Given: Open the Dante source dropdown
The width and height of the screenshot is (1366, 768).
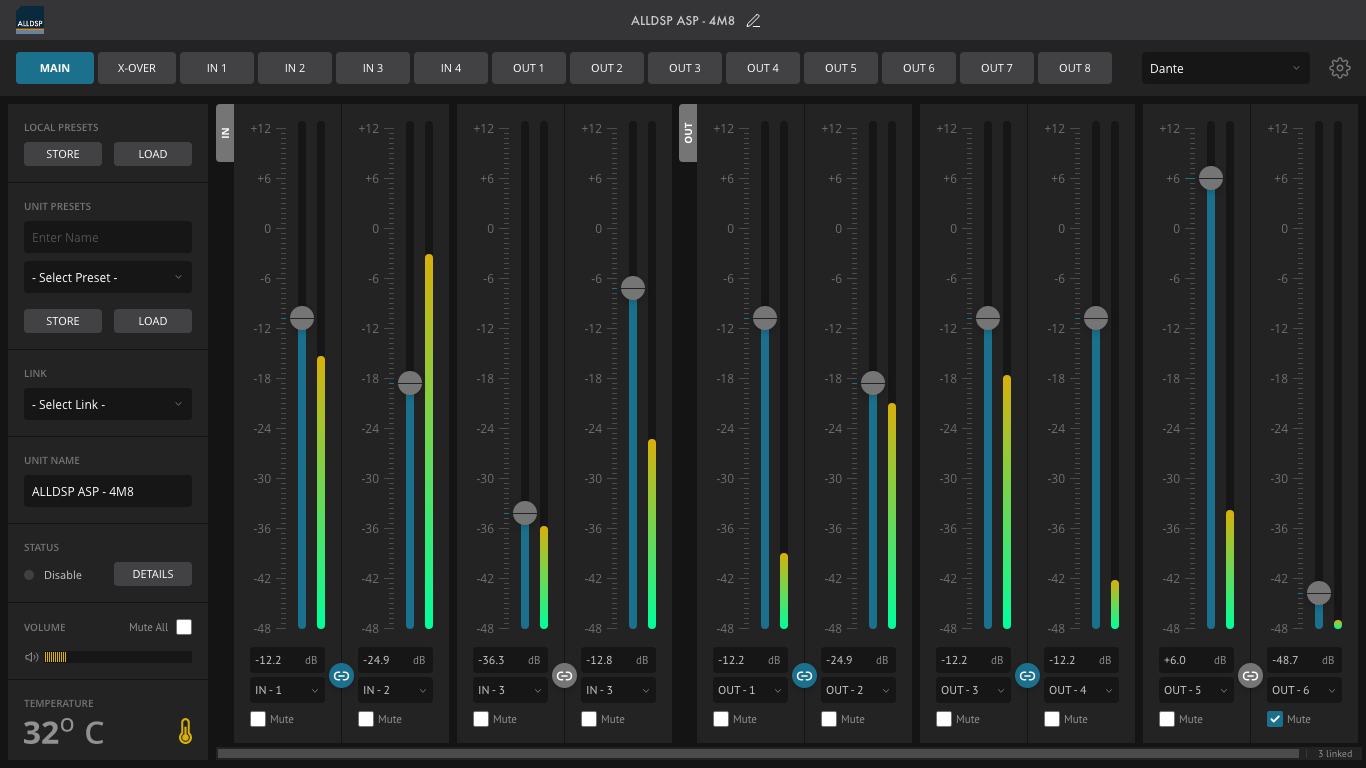Looking at the screenshot, I should click(1225, 68).
